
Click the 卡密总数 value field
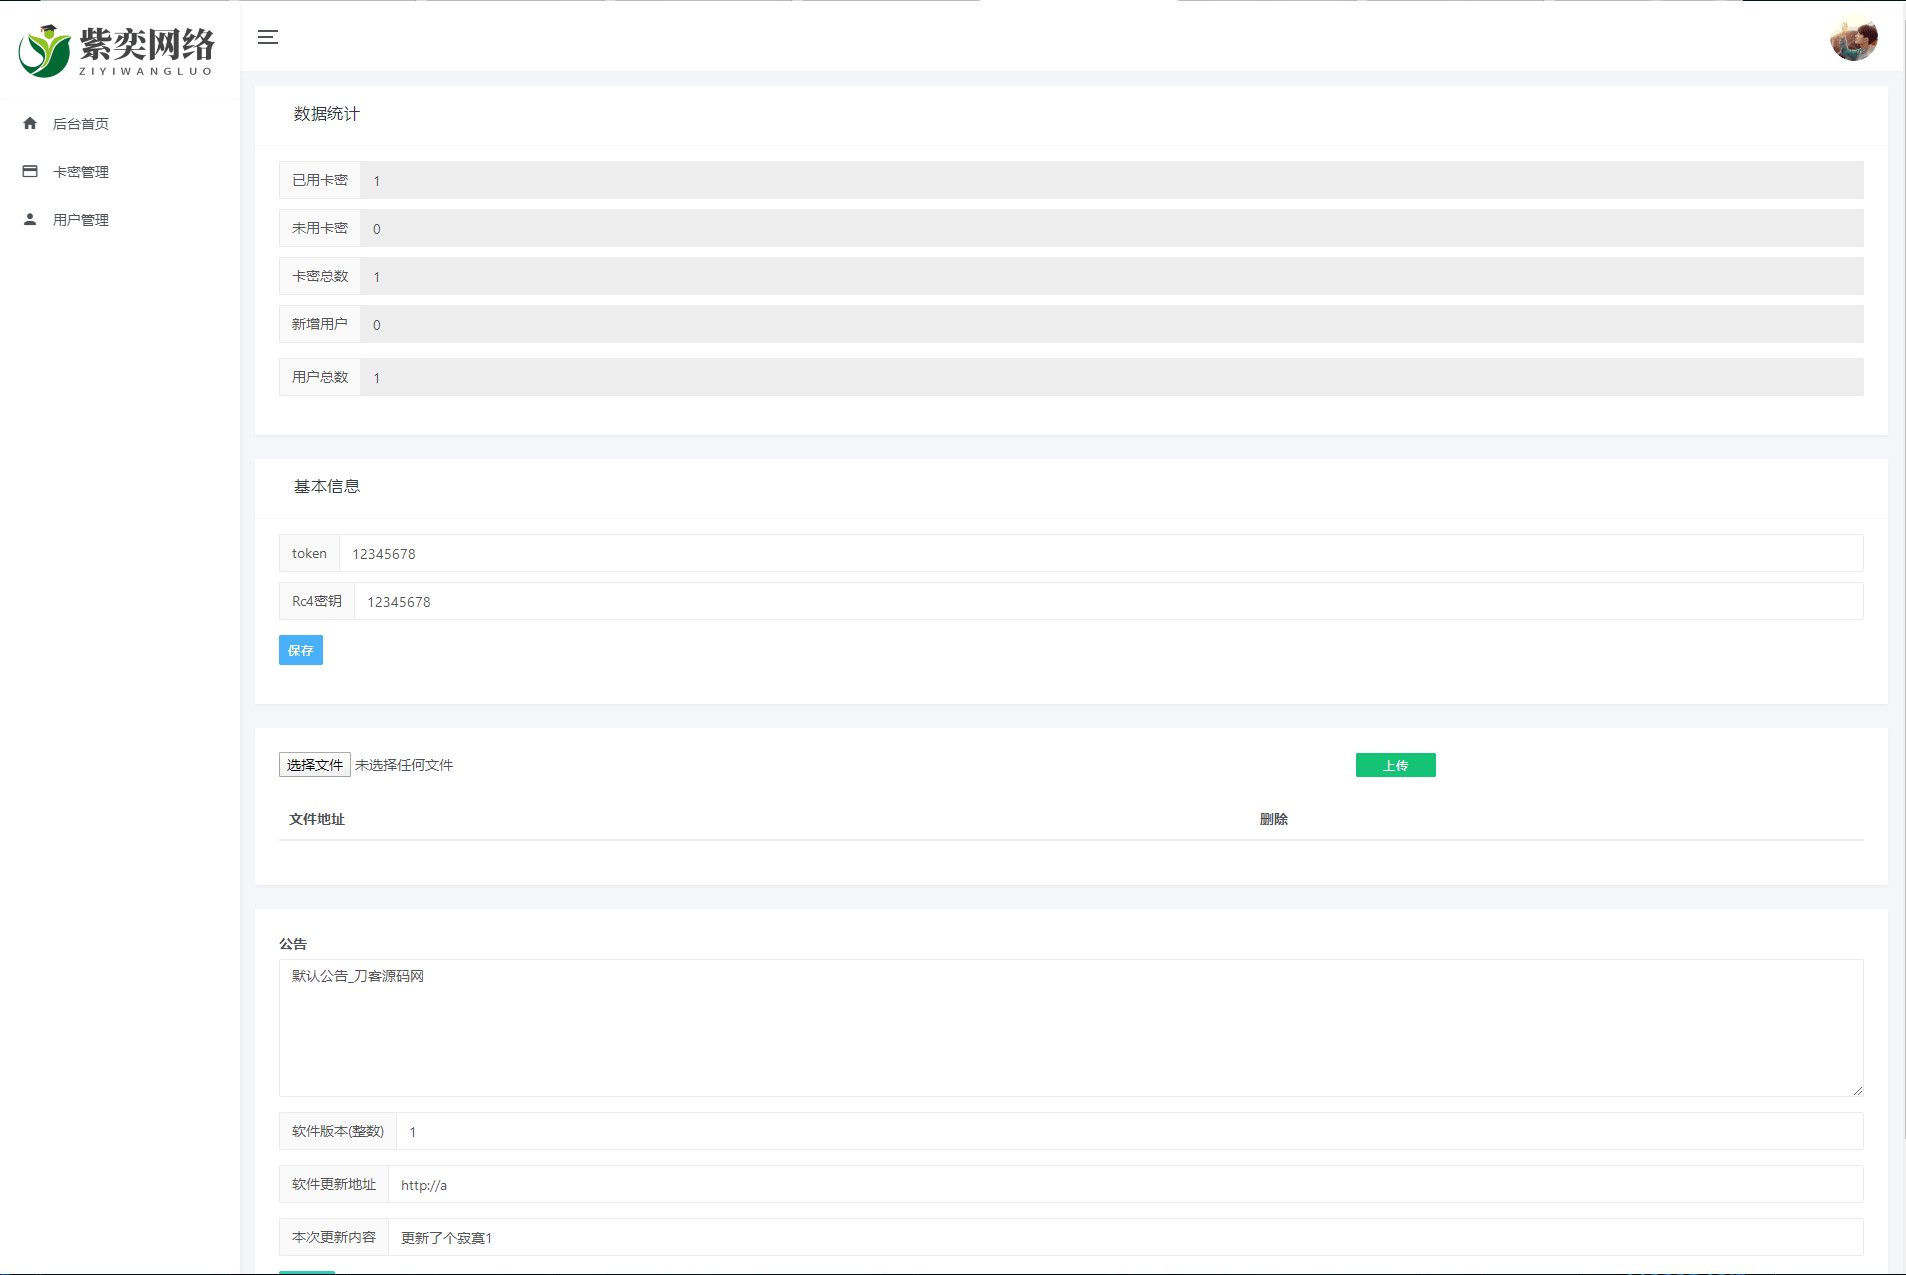click(x=1112, y=276)
